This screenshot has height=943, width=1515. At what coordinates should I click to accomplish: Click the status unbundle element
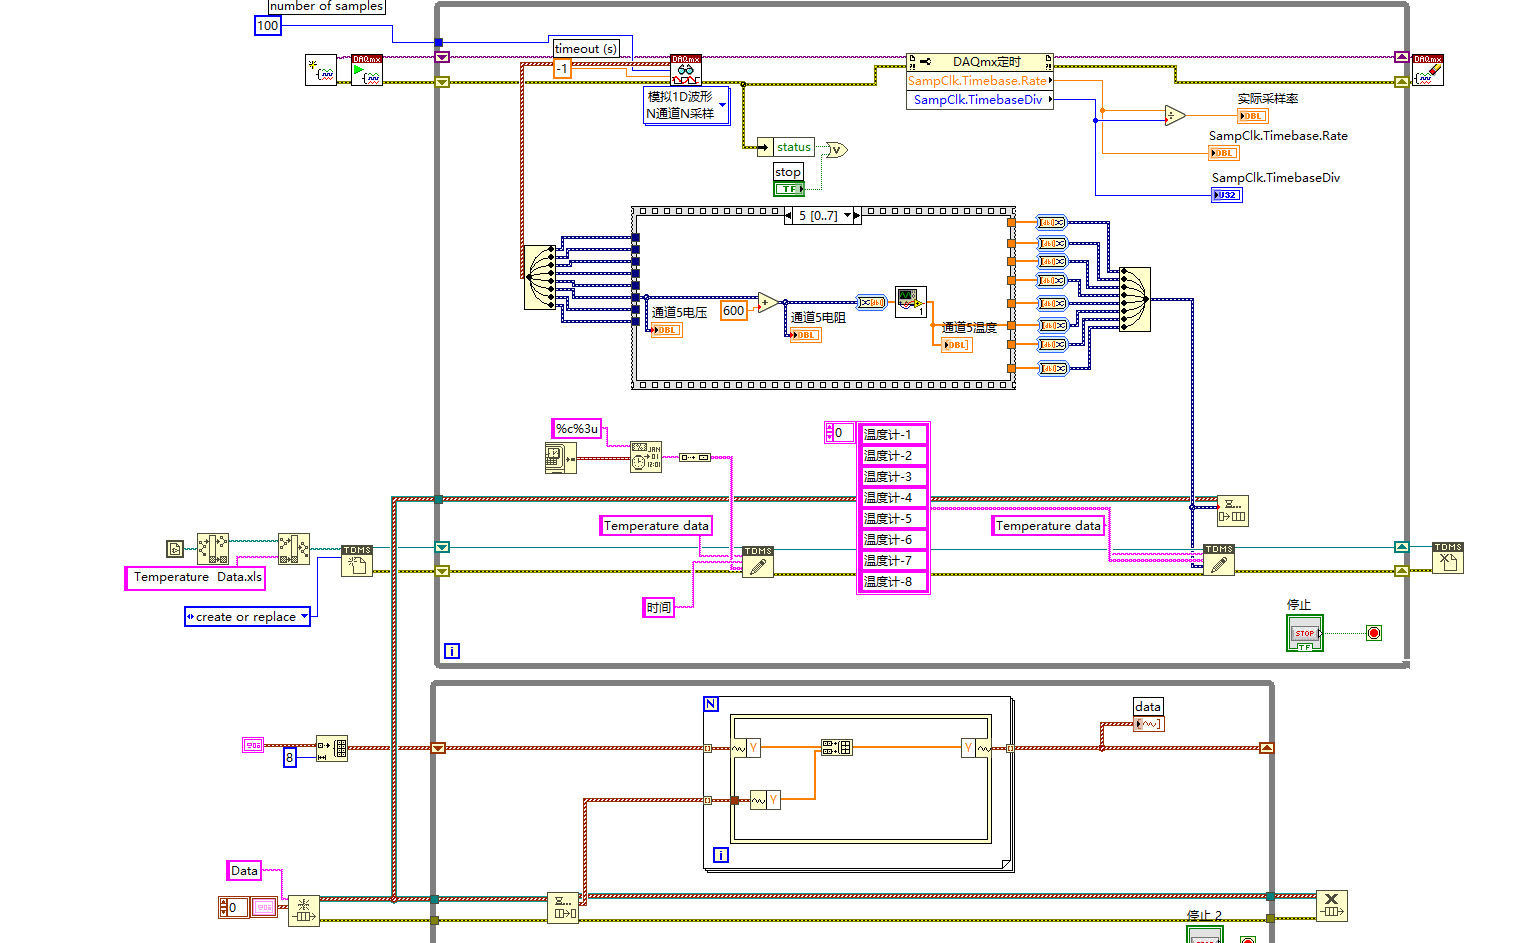787,147
